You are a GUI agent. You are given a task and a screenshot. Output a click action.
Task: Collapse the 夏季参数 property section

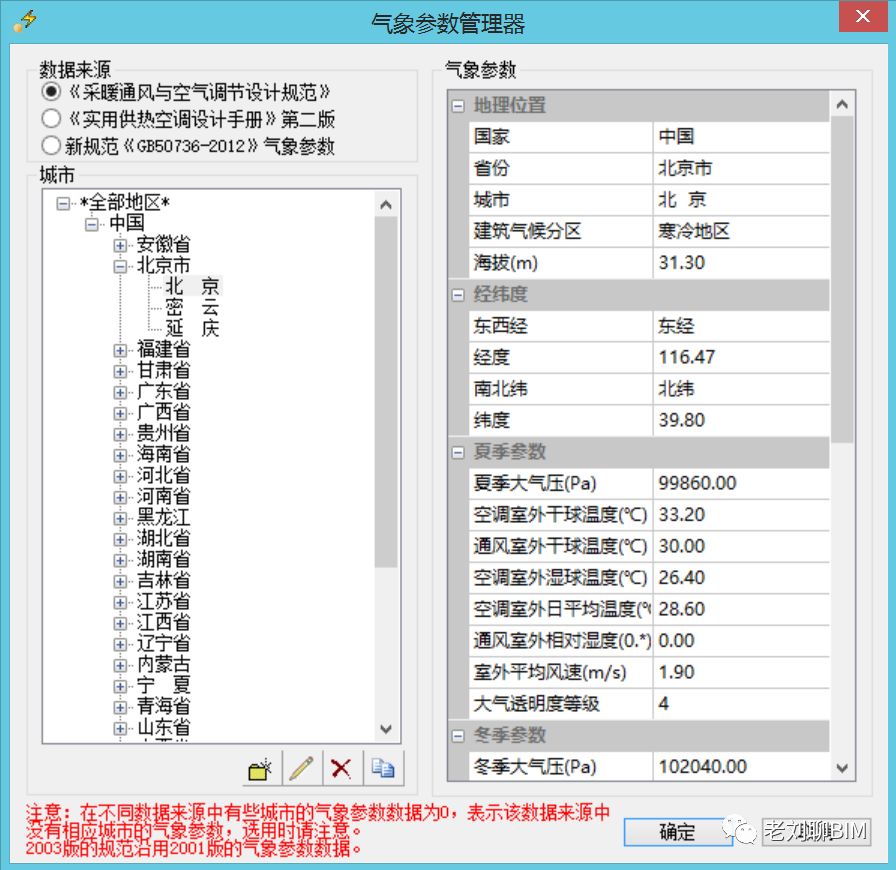click(458, 453)
